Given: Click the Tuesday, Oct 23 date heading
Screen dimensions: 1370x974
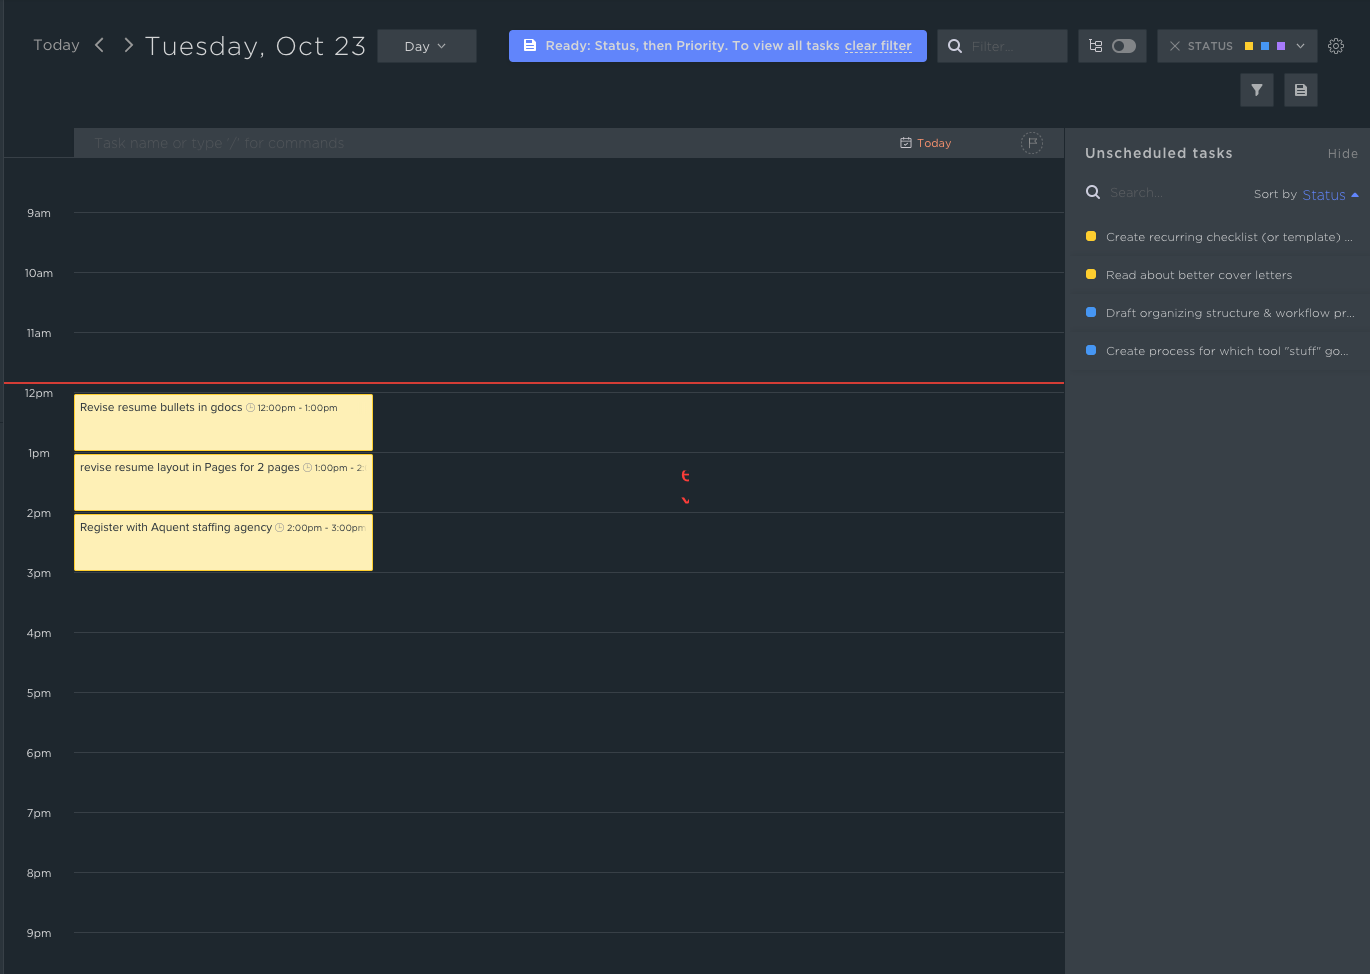Looking at the screenshot, I should tap(255, 46).
